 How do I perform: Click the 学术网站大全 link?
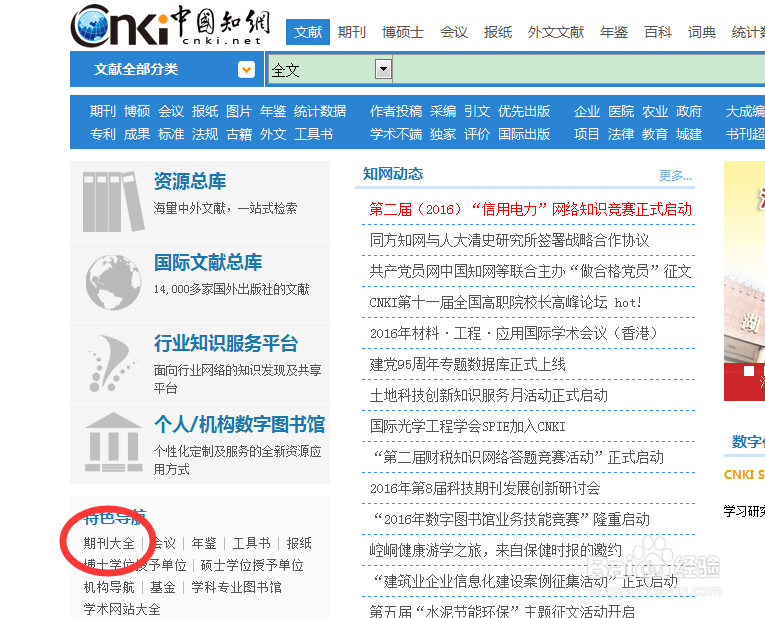point(122,609)
